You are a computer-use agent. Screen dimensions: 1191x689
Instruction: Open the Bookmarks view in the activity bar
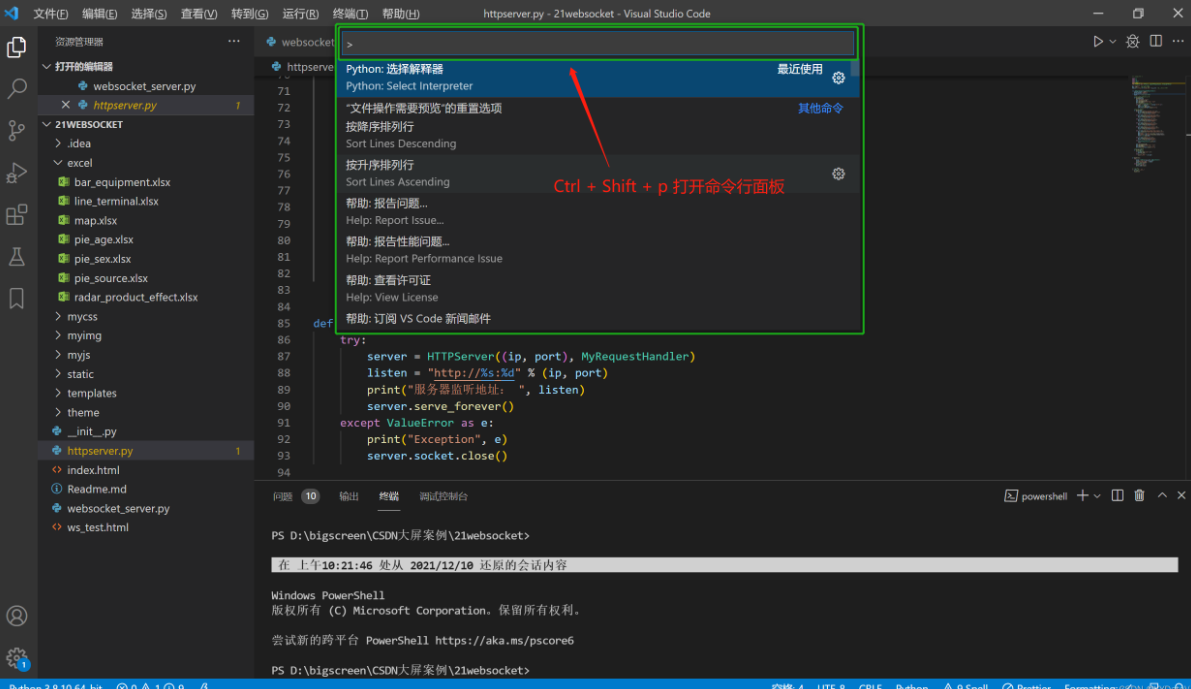(x=17, y=298)
